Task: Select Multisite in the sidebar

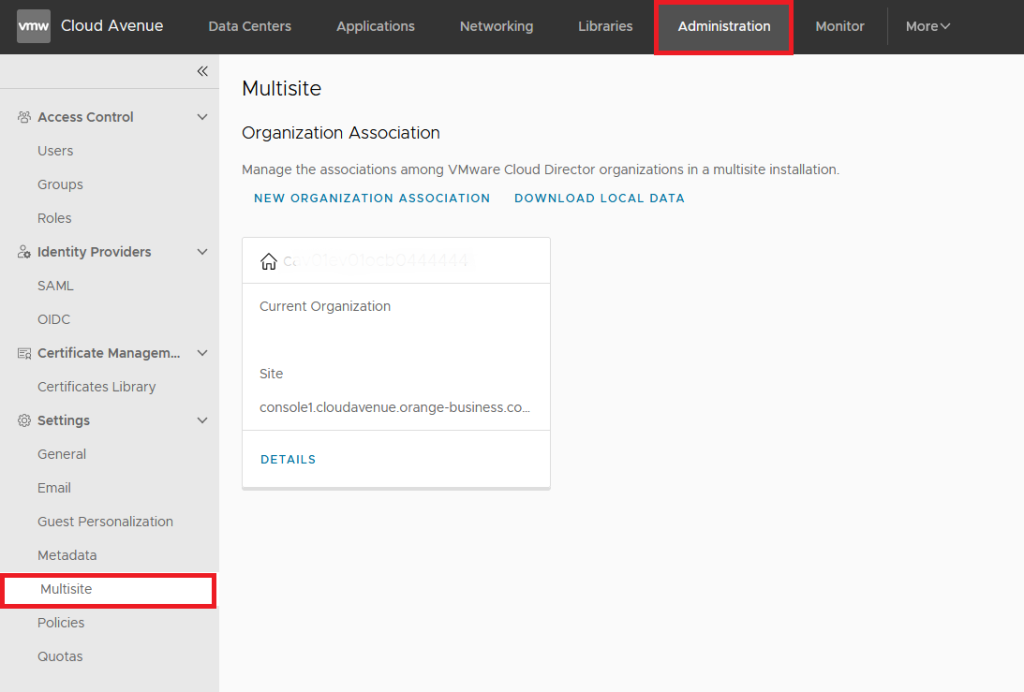Action: point(108,590)
